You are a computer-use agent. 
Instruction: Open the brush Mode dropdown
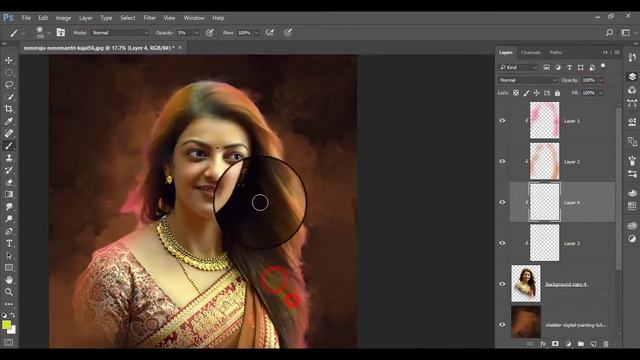click(x=120, y=33)
